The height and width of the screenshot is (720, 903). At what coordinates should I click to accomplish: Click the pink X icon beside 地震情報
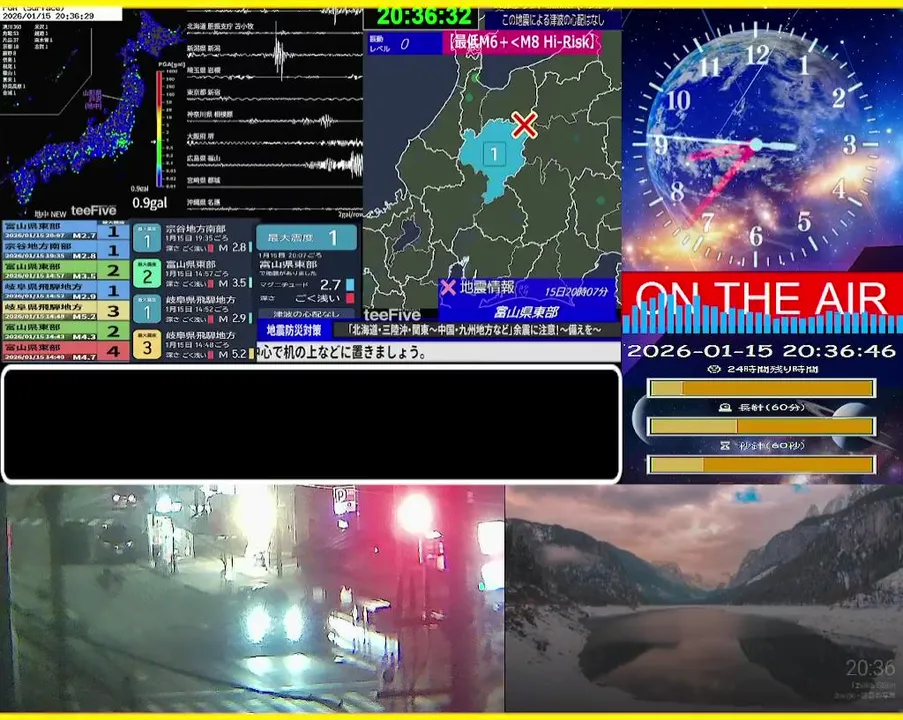click(448, 287)
